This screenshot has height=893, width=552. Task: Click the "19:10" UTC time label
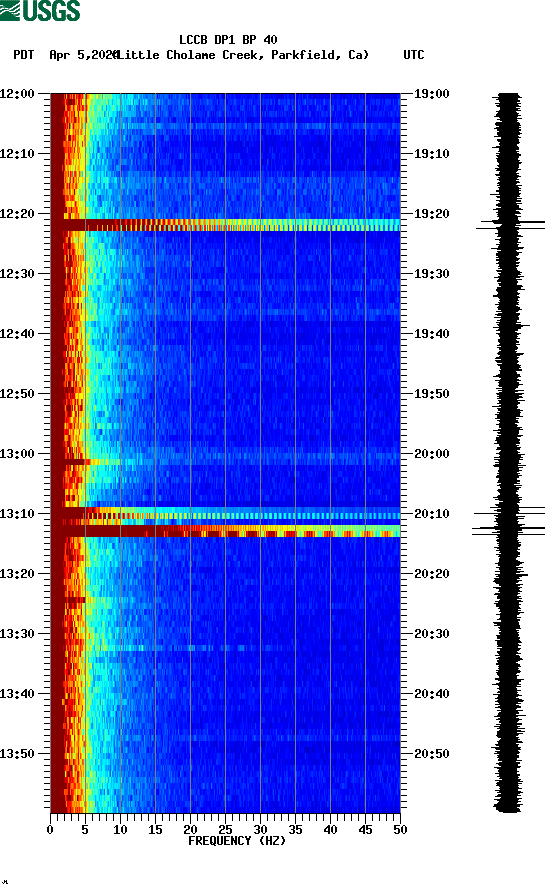click(x=432, y=154)
